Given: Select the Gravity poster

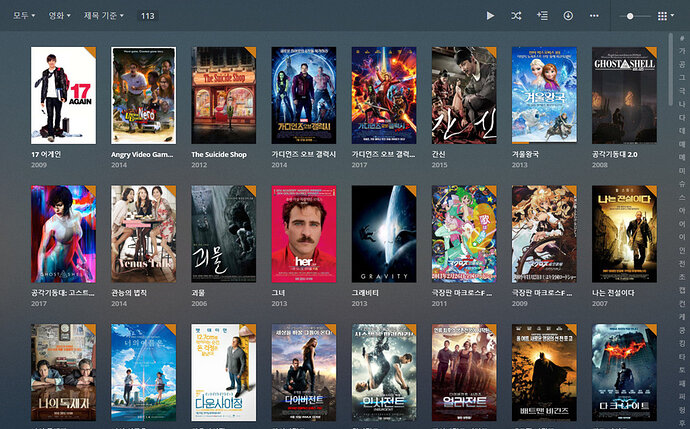Looking at the screenshot, I should [384, 234].
